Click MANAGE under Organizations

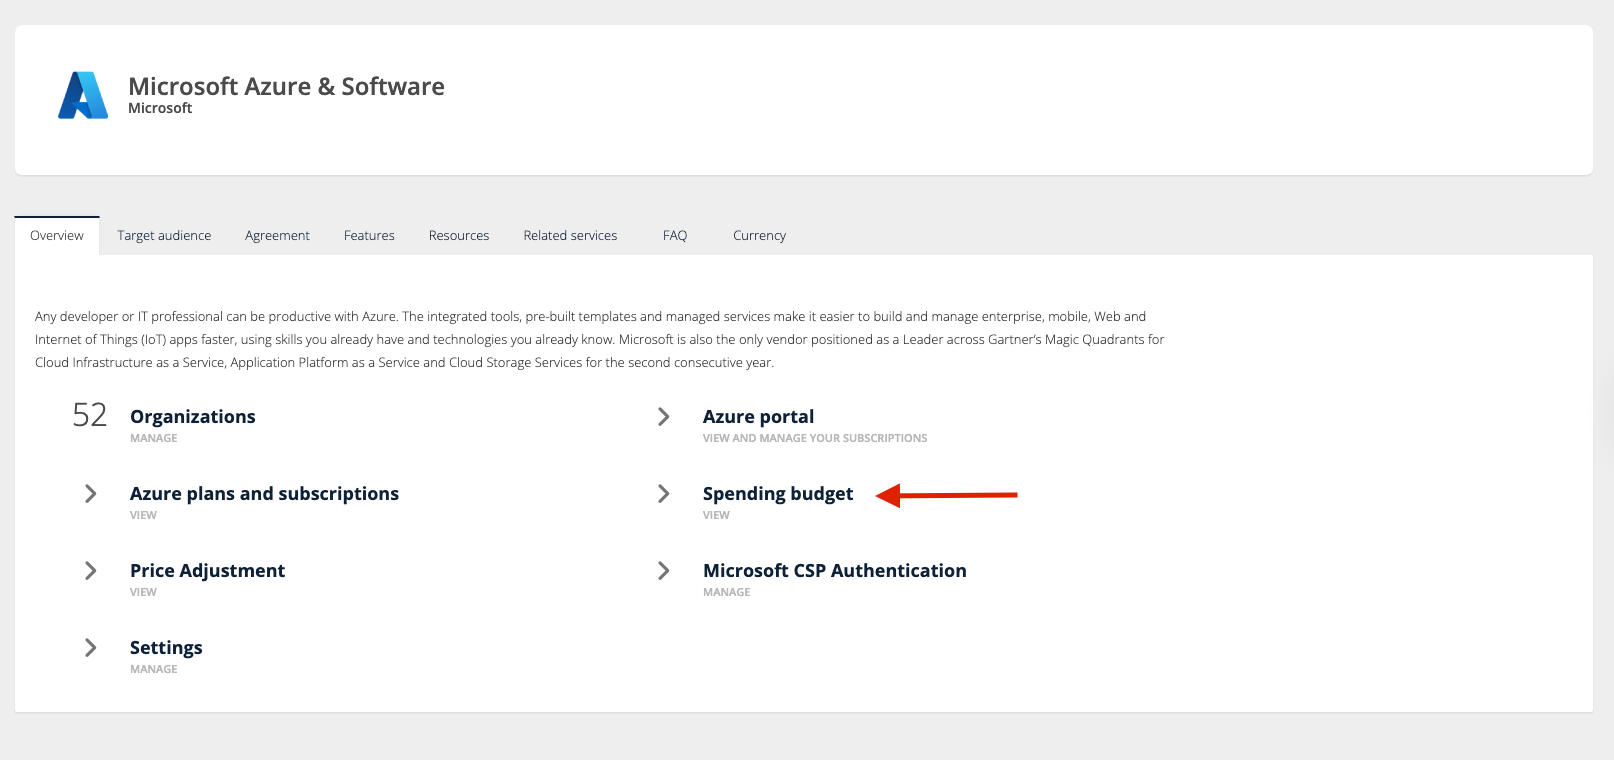tap(154, 438)
